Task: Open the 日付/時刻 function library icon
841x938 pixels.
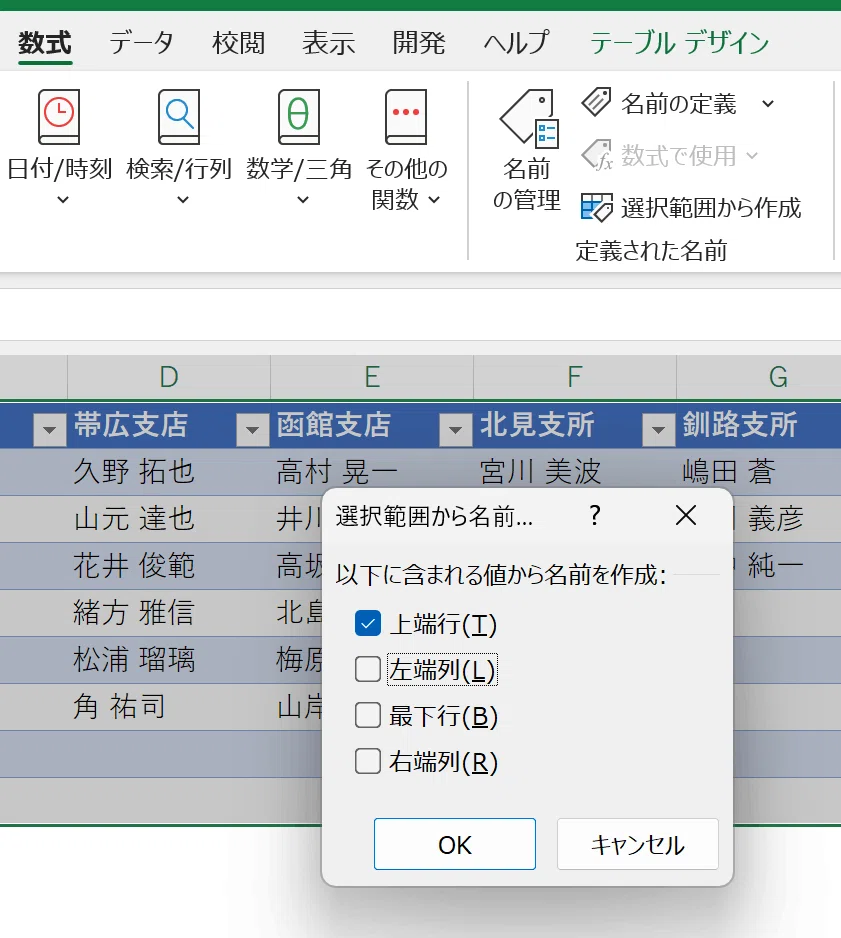Action: coord(59,117)
